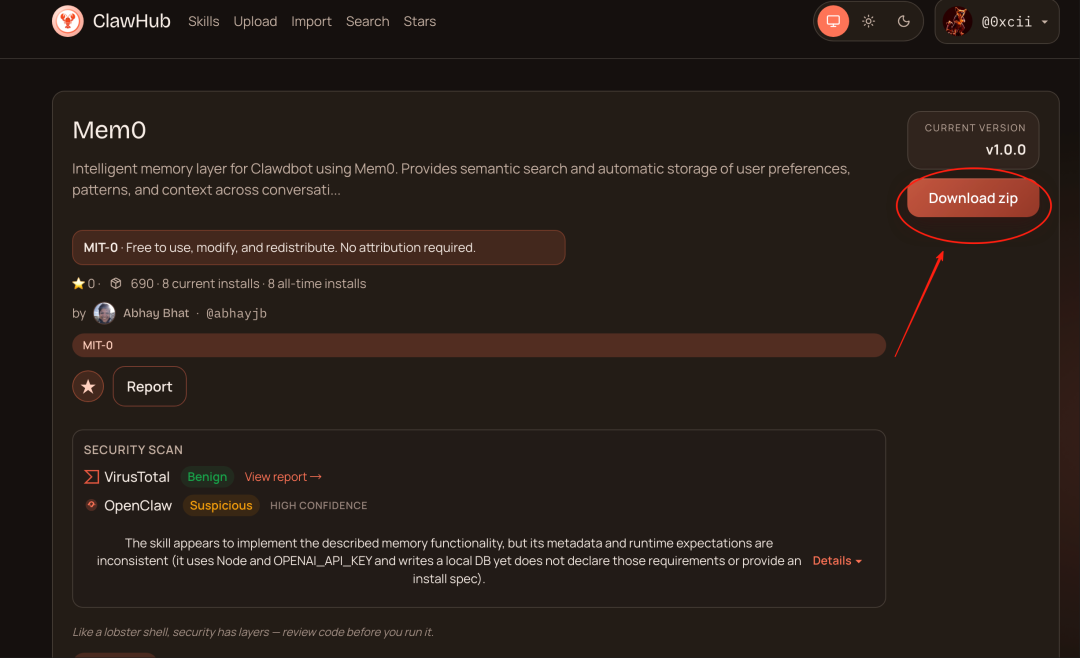Click the yellow star rating icon
The height and width of the screenshot is (658, 1080).
(x=79, y=283)
